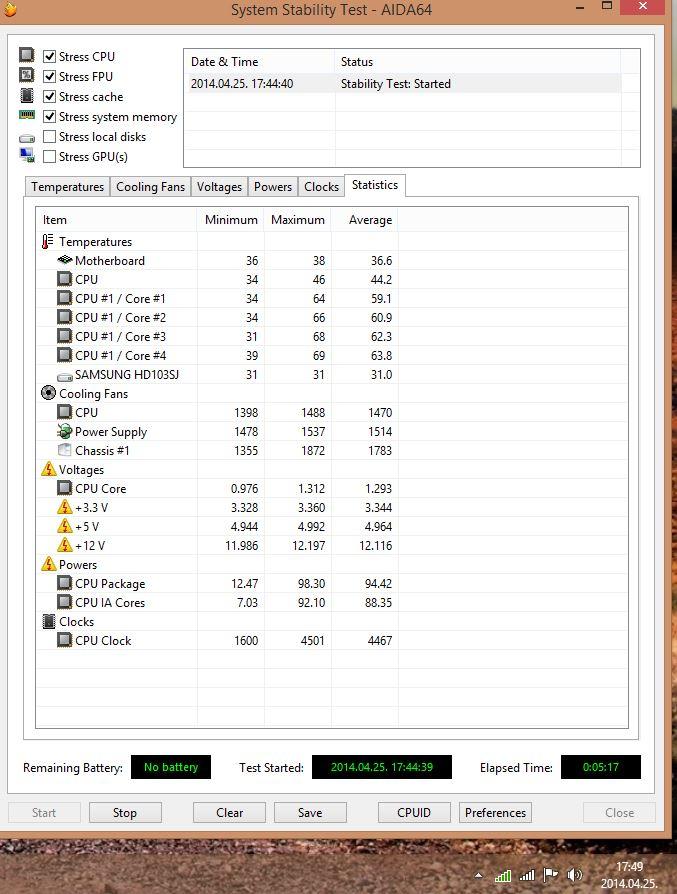This screenshot has height=894, width=677.
Task: Click the Core #2 temperature label
Action: point(120,318)
